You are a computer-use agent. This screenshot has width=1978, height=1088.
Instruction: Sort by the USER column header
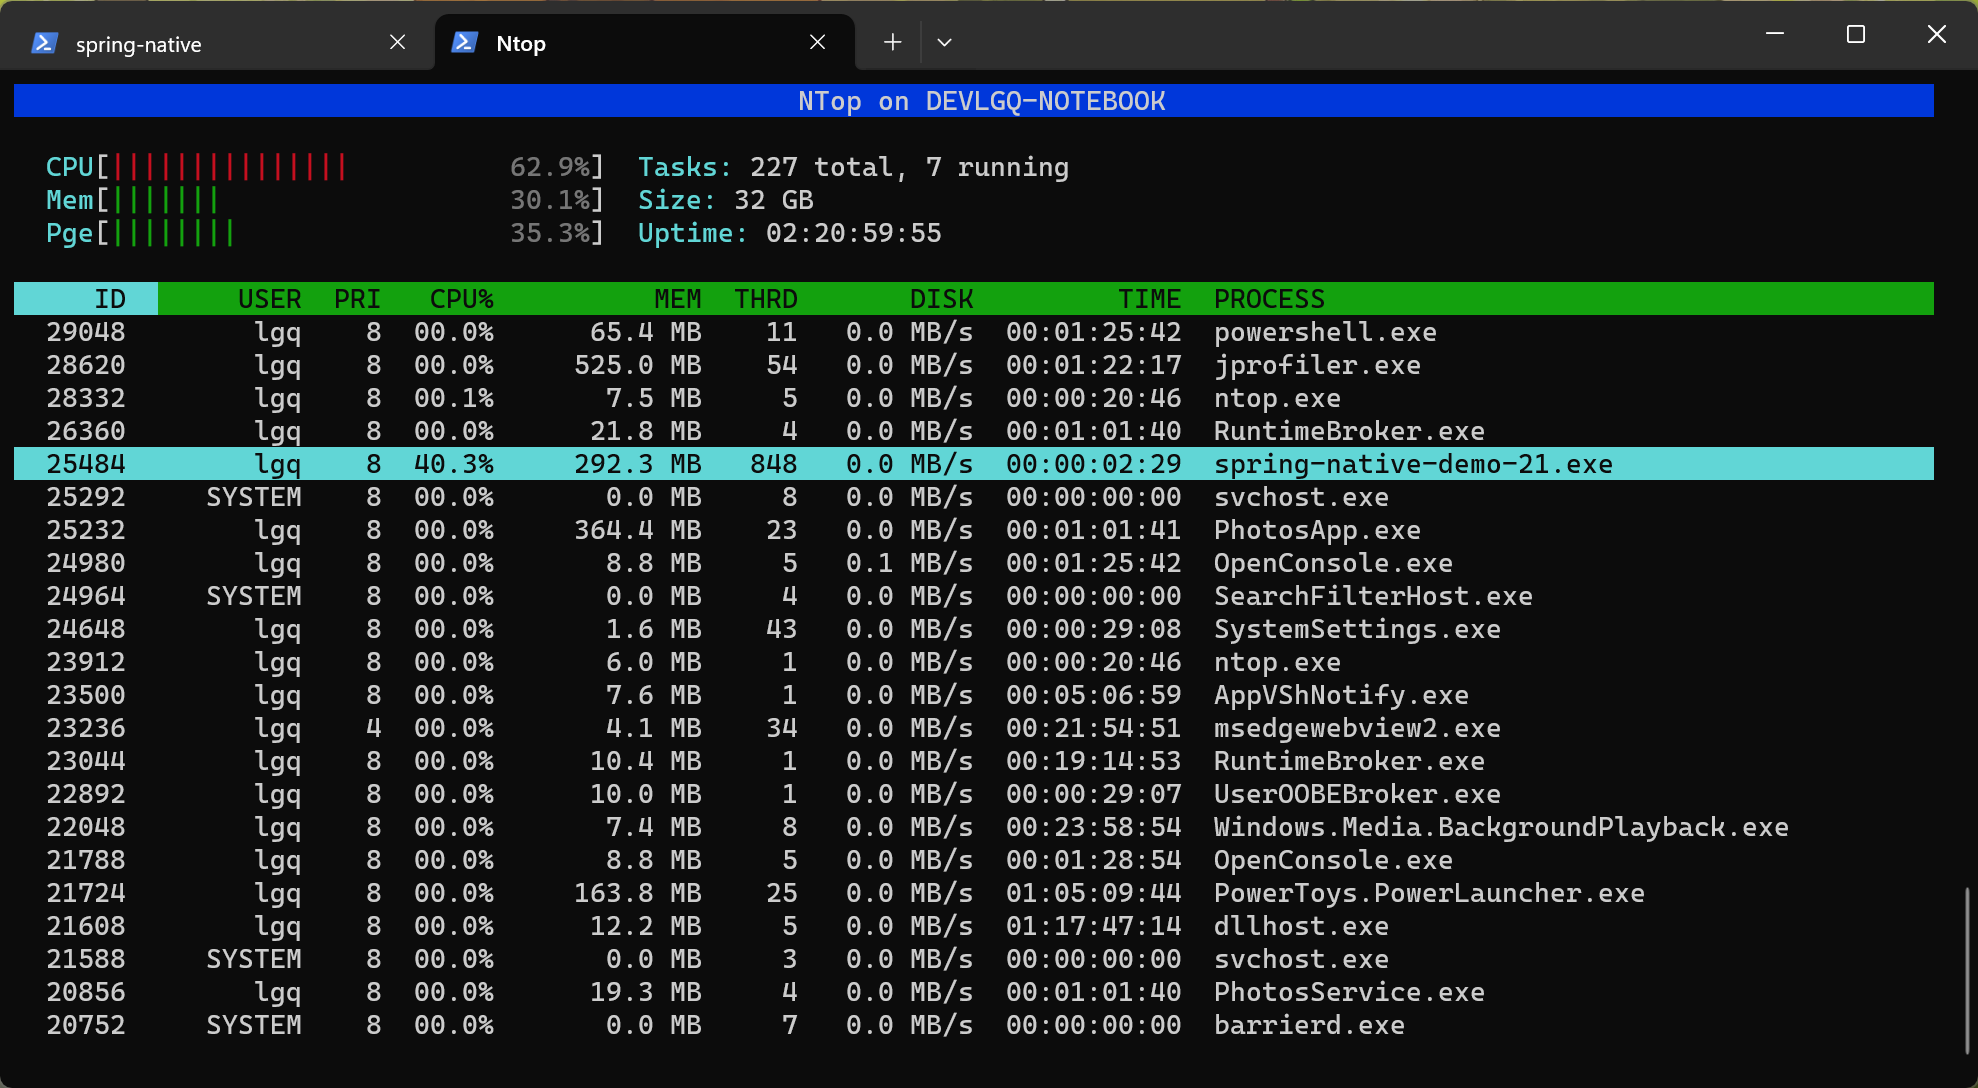[x=270, y=299]
